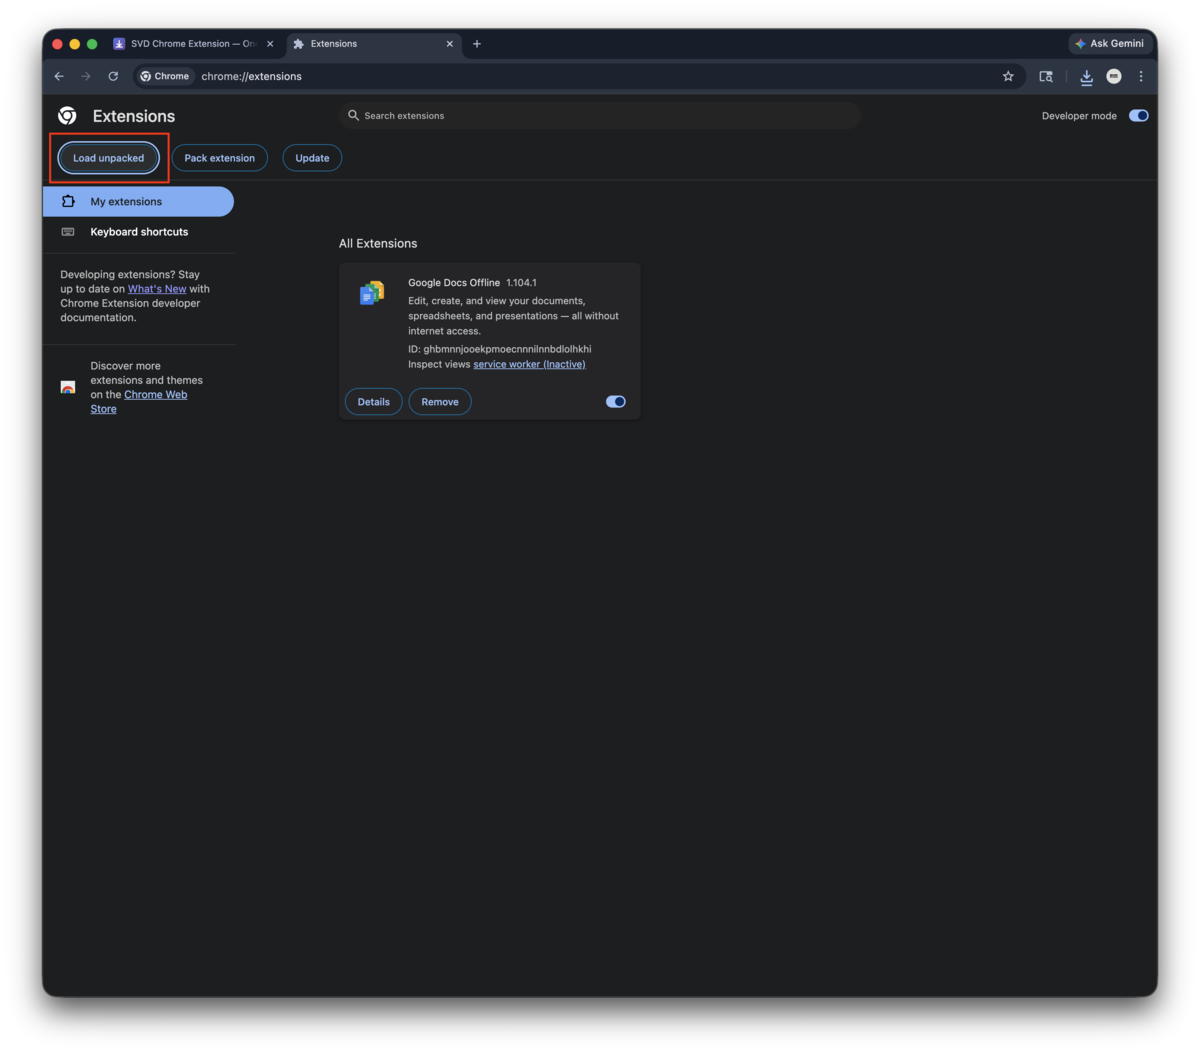Click the Google Docs Offline icon
The image size is (1200, 1053).
(372, 293)
